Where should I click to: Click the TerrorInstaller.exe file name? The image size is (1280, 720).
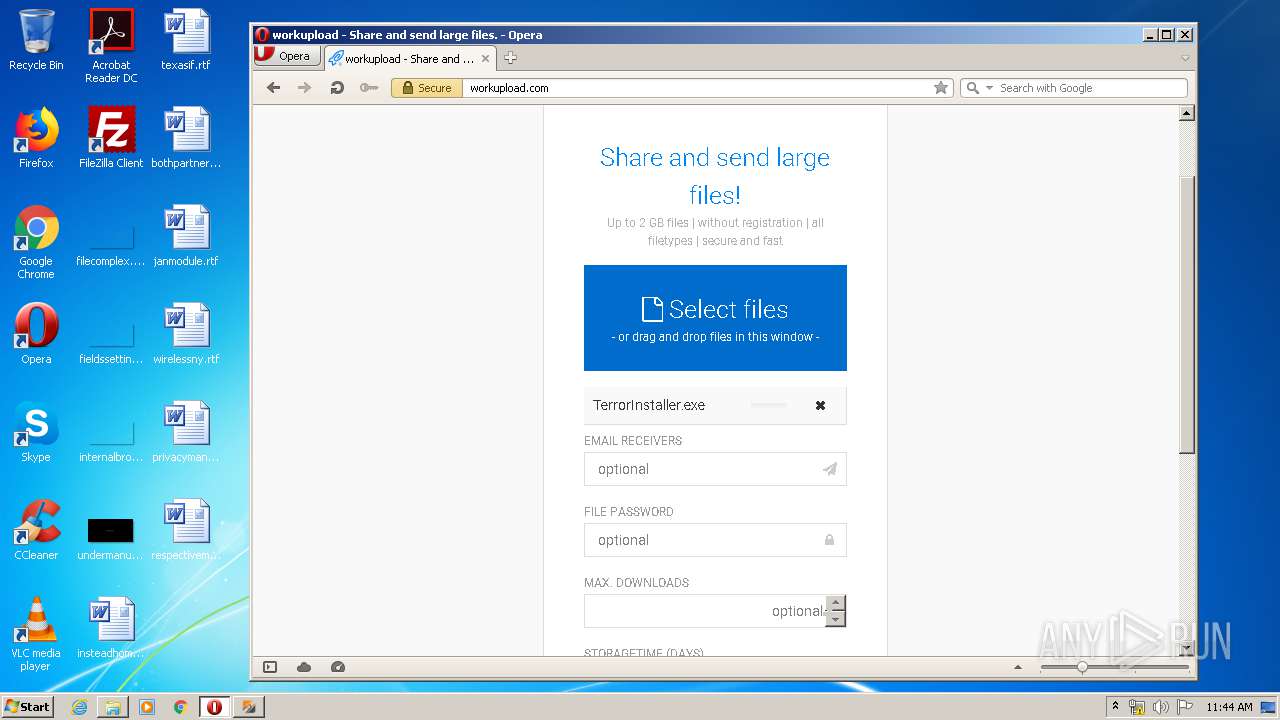click(649, 405)
